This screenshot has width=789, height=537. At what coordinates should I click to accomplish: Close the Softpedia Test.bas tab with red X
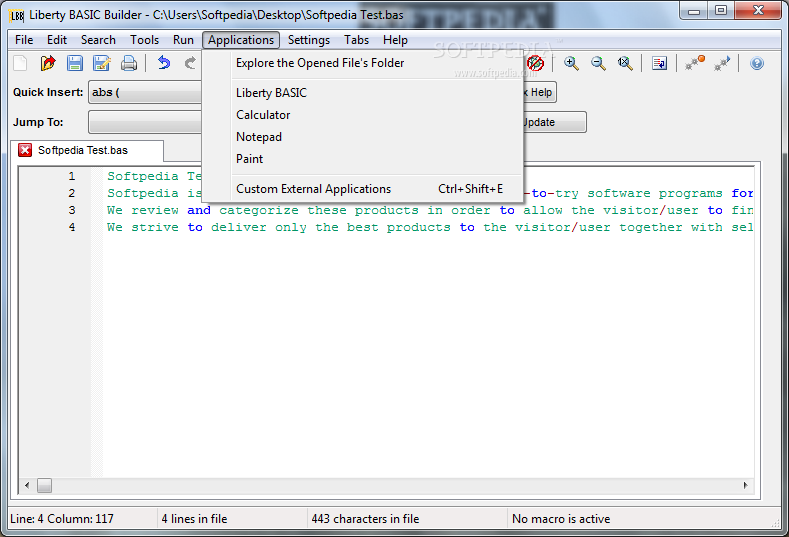click(25, 150)
